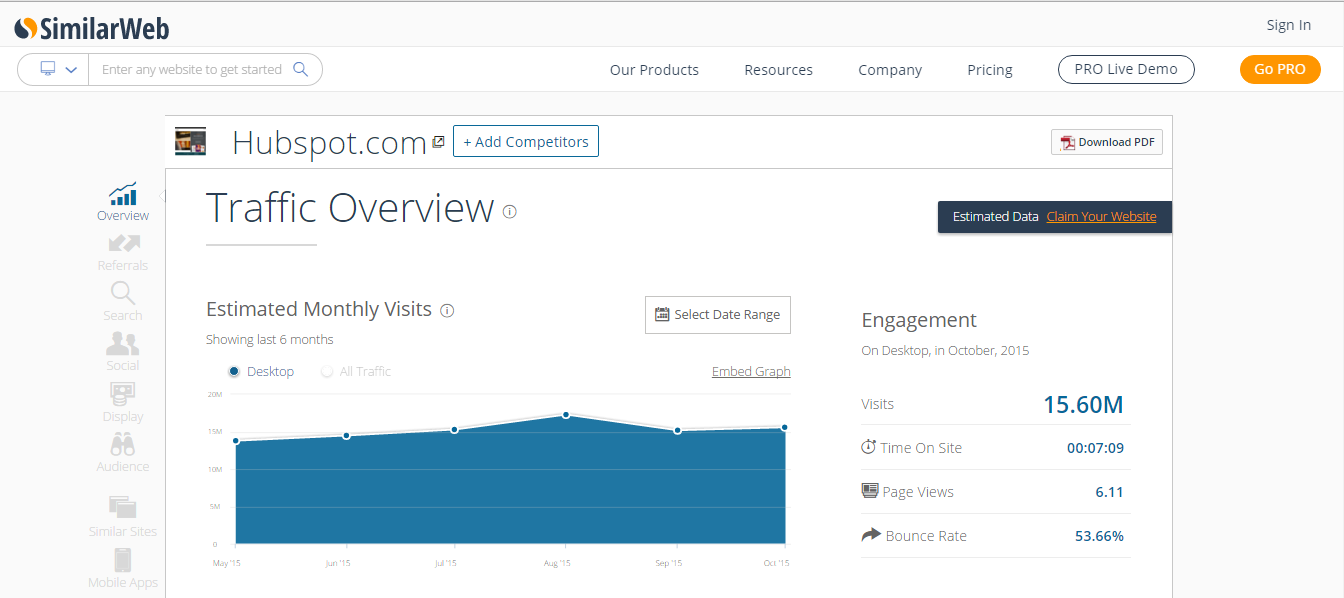Select the Desktop radio button
The image size is (1344, 598).
click(x=234, y=371)
